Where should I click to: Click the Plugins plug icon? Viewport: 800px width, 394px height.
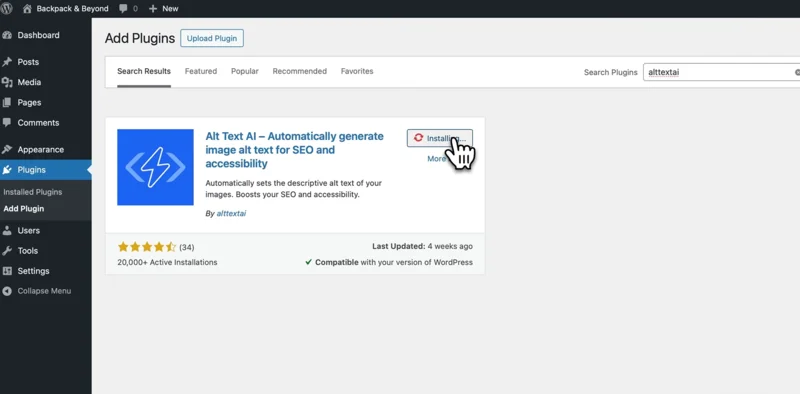[x=7, y=170]
